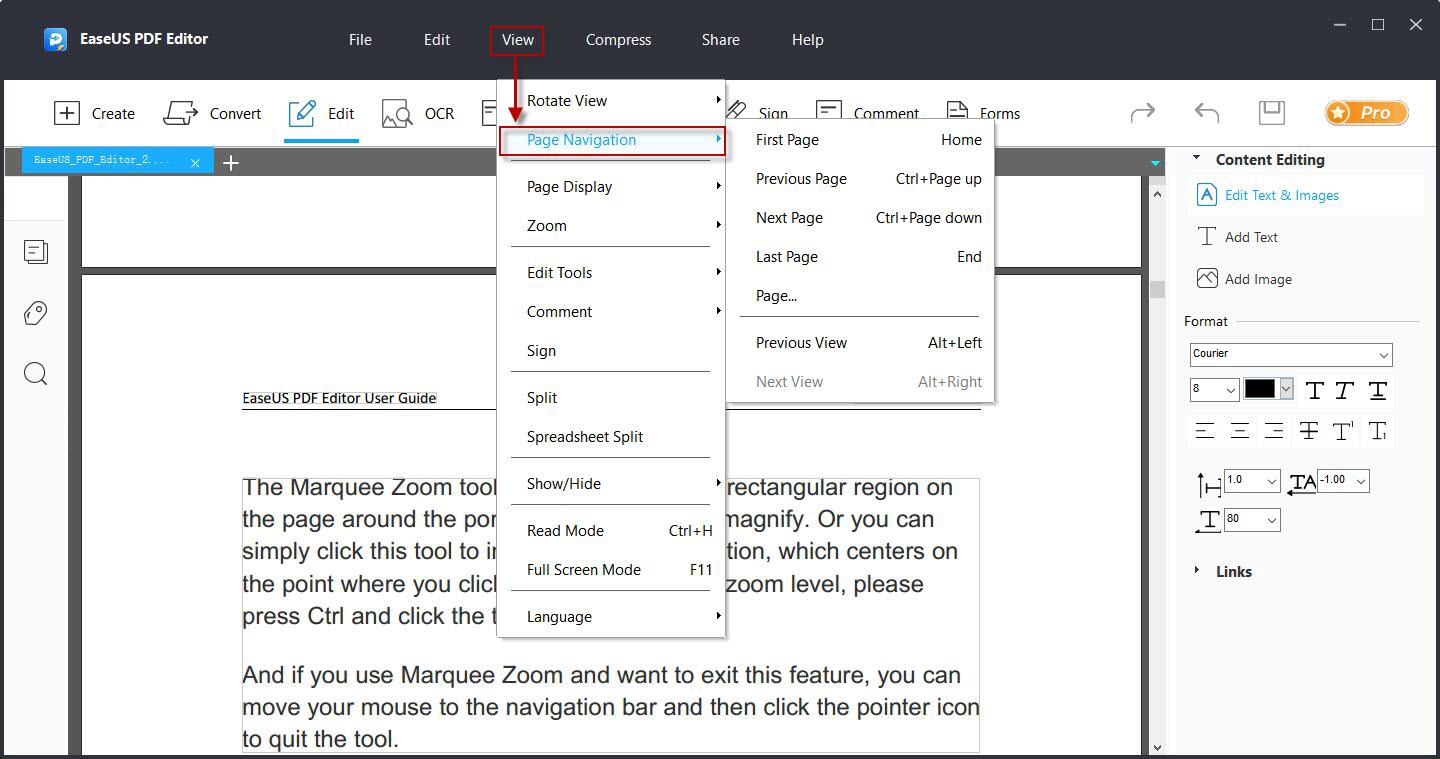Open the tab list dropdown arrow
This screenshot has width=1440, height=759.
pyautogui.click(x=1155, y=163)
